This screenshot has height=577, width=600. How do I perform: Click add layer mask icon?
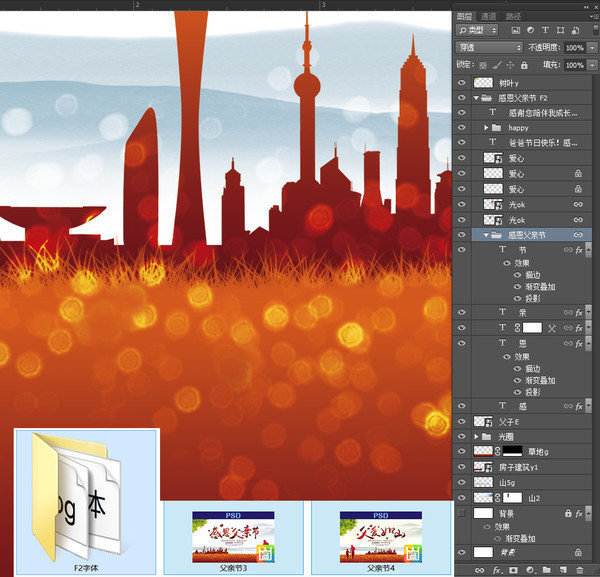tap(513, 570)
